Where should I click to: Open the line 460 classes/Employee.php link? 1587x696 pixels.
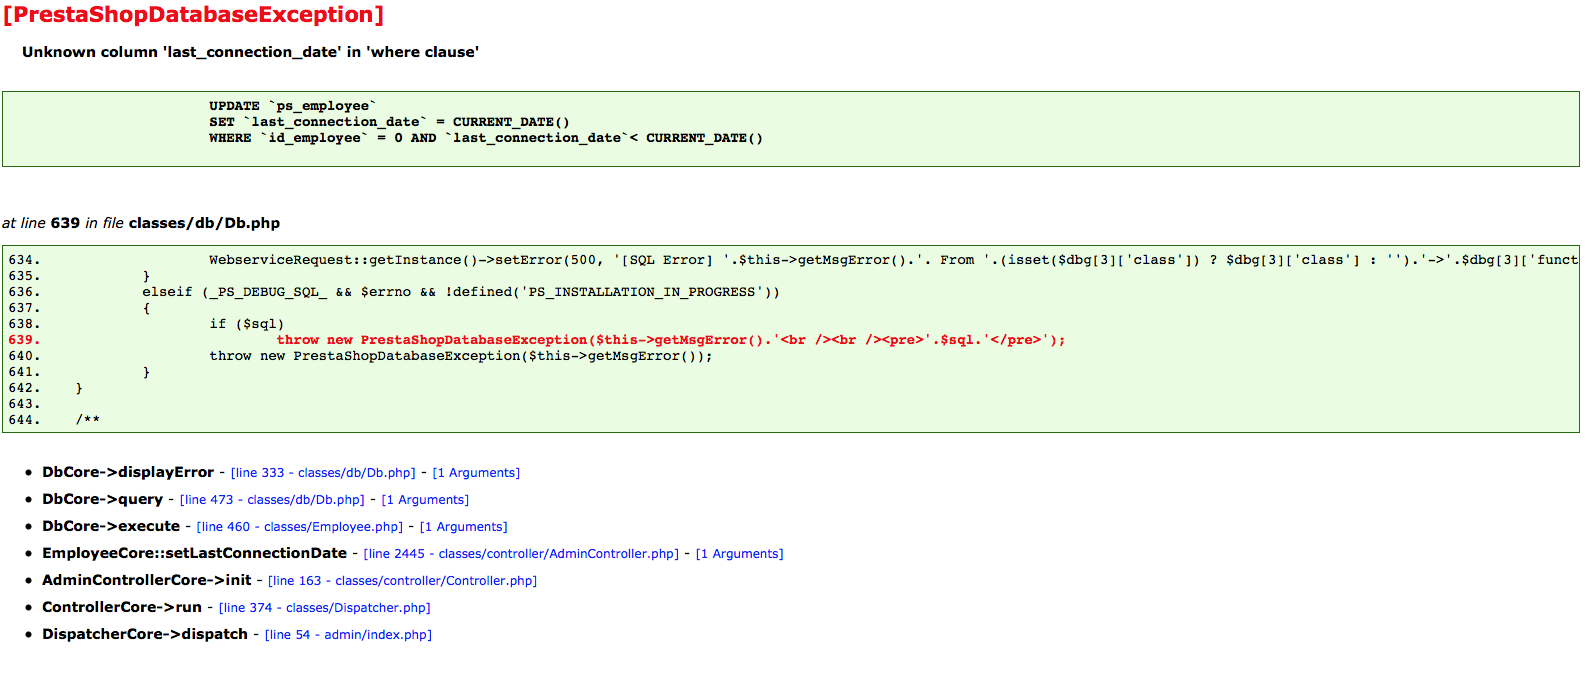[x=300, y=527]
